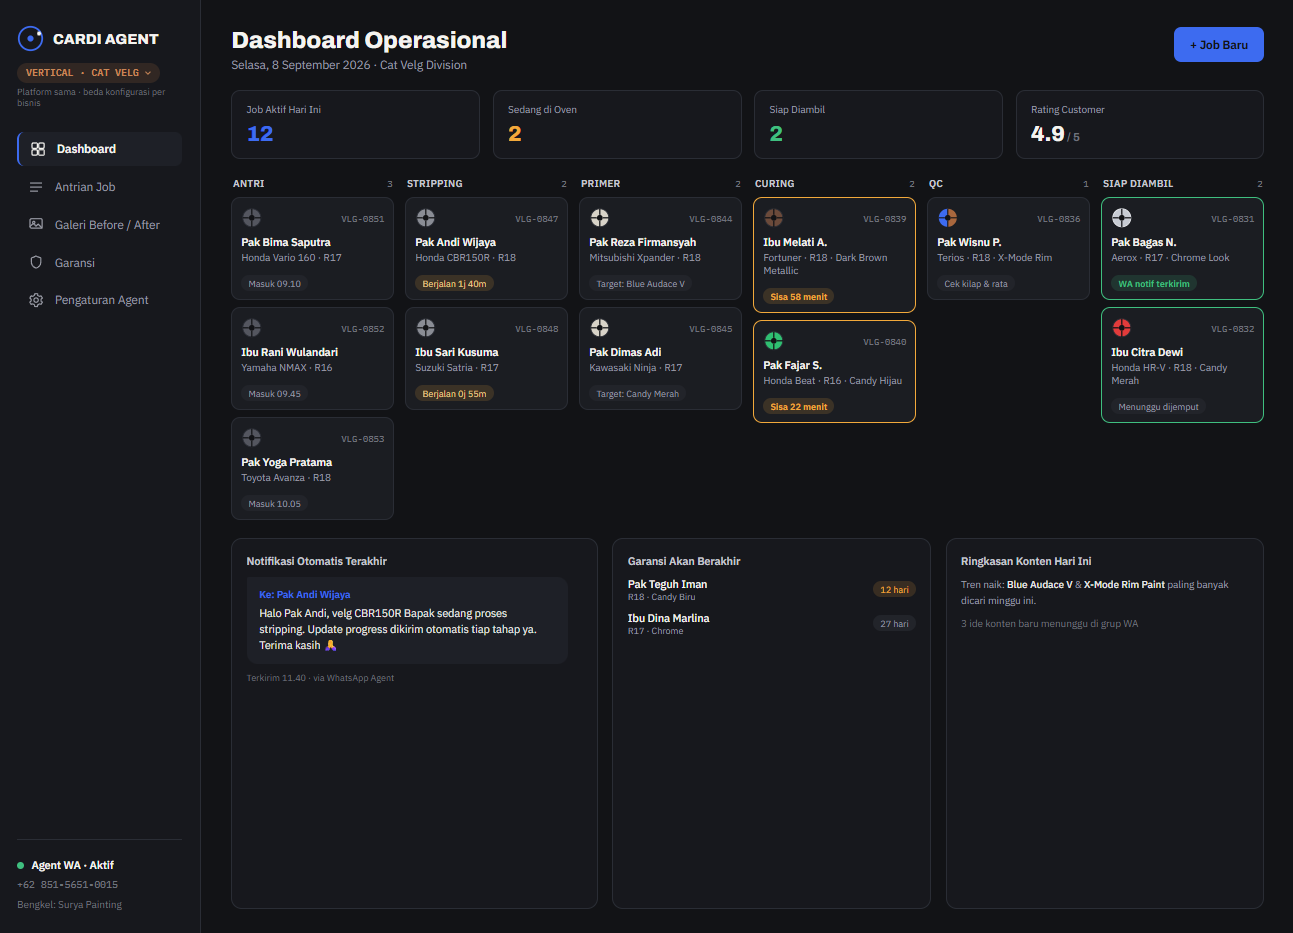Click the green wheel icon on VLG-0840 card
The width and height of the screenshot is (1293, 933).
click(774, 341)
